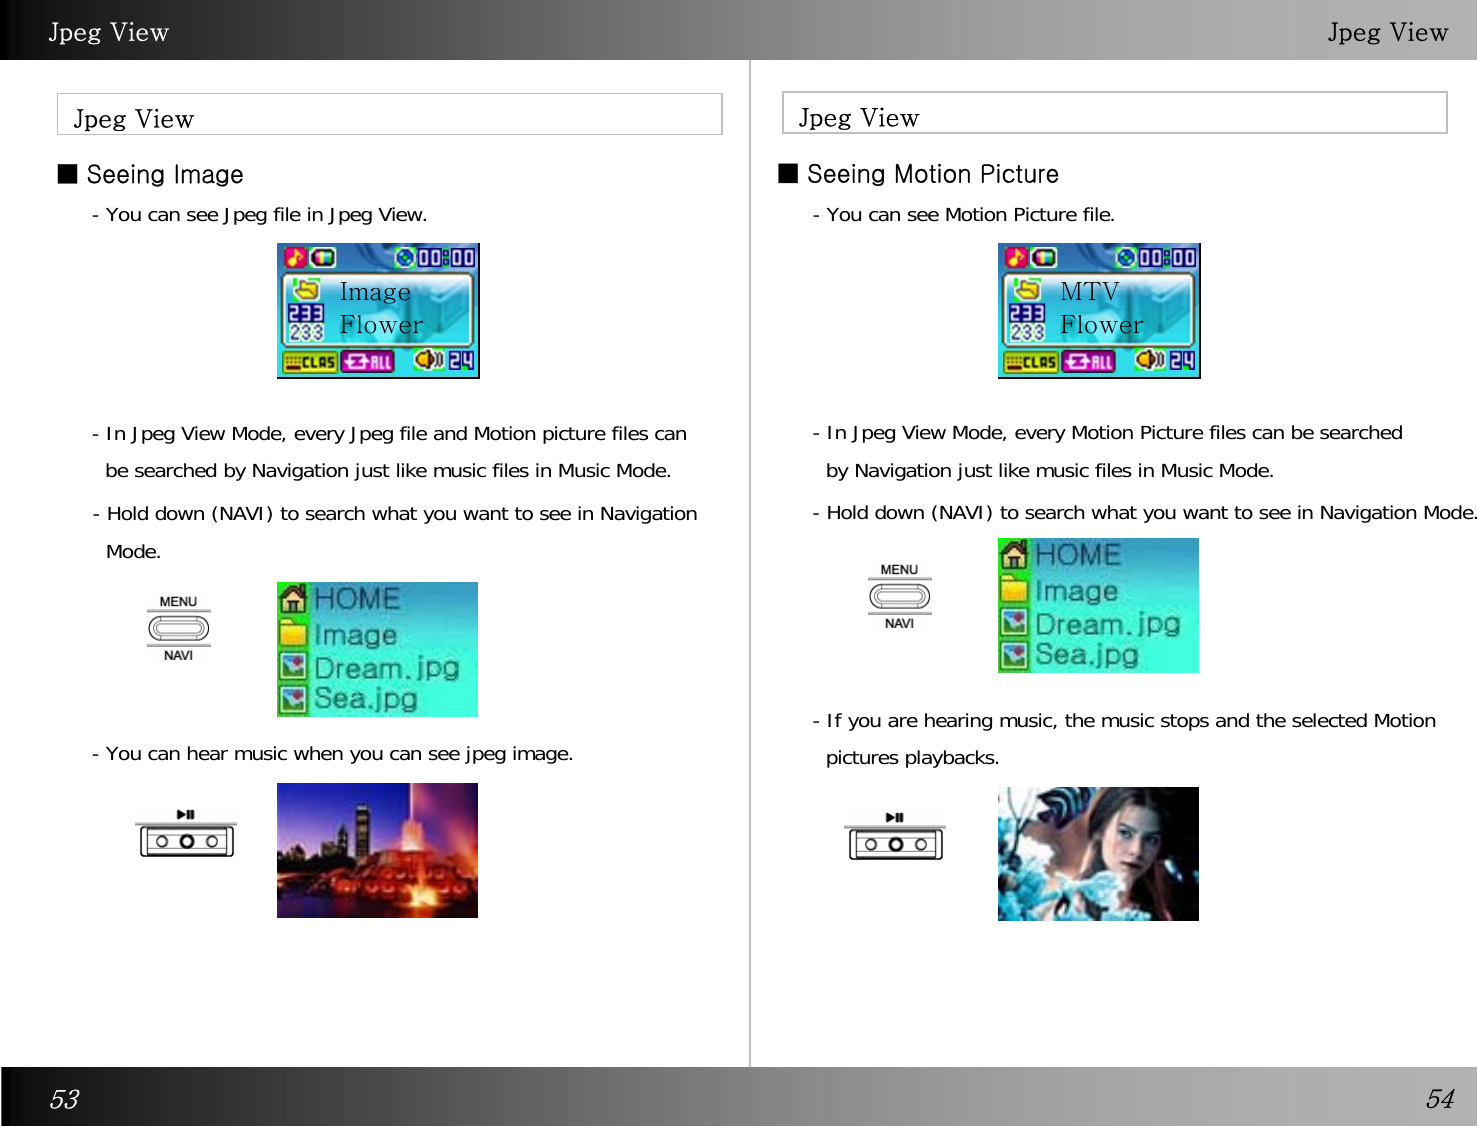
Task: Click the yellow folder icon beside Image text
Action: coord(306,290)
